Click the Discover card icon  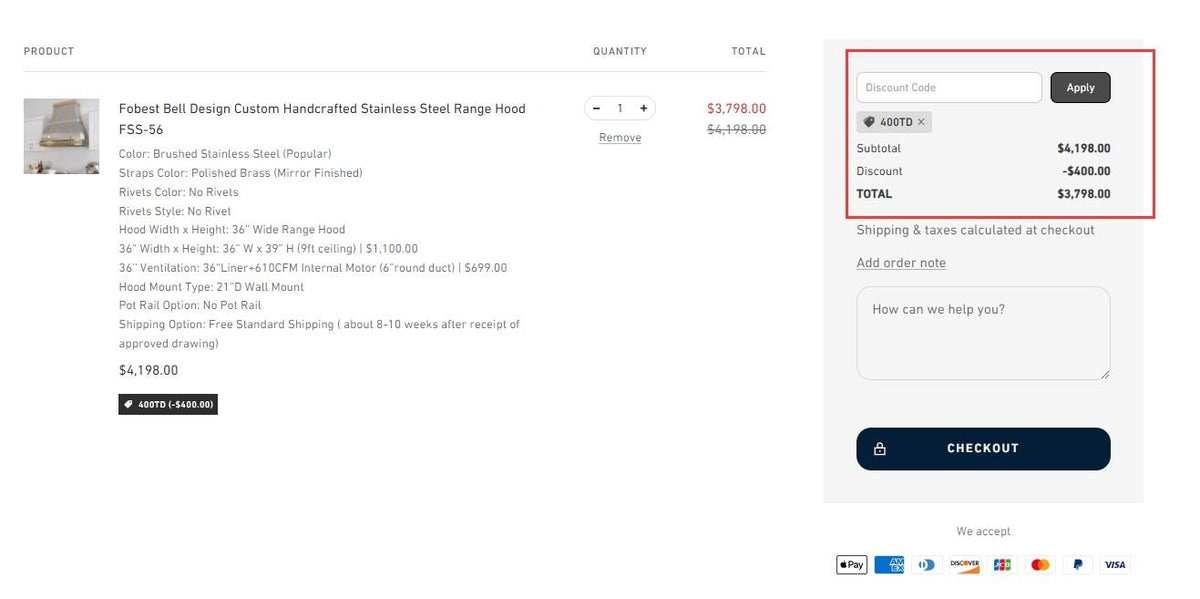(x=965, y=565)
